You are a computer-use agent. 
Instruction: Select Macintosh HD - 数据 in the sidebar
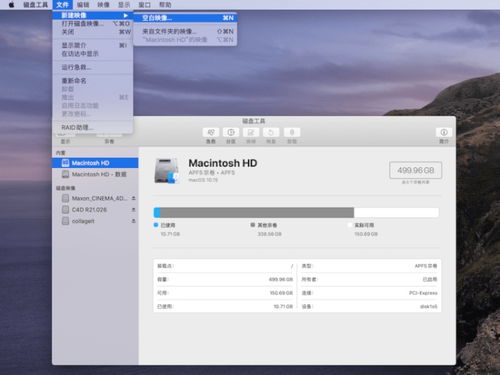point(95,174)
